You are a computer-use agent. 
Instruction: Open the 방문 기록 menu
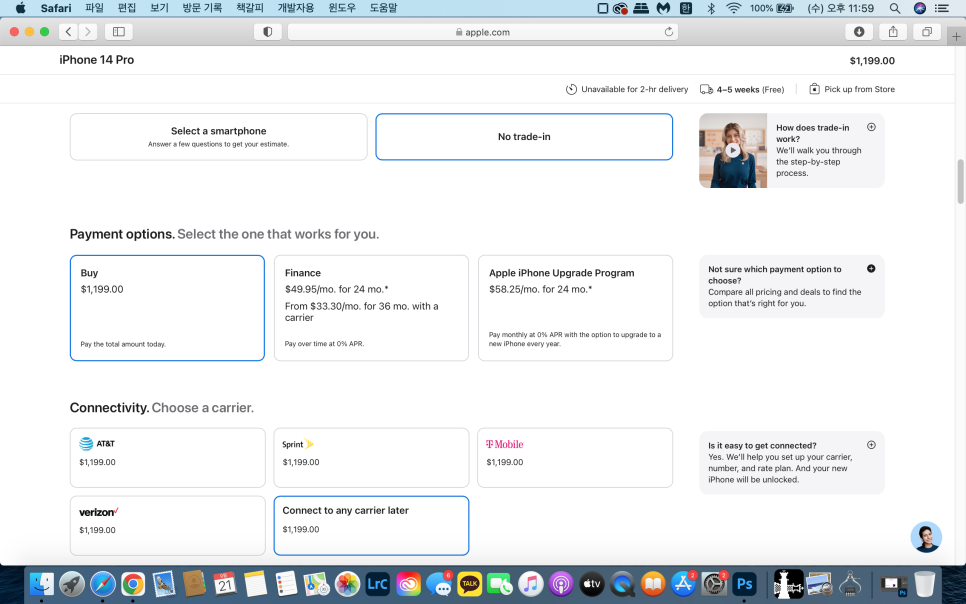pos(202,8)
